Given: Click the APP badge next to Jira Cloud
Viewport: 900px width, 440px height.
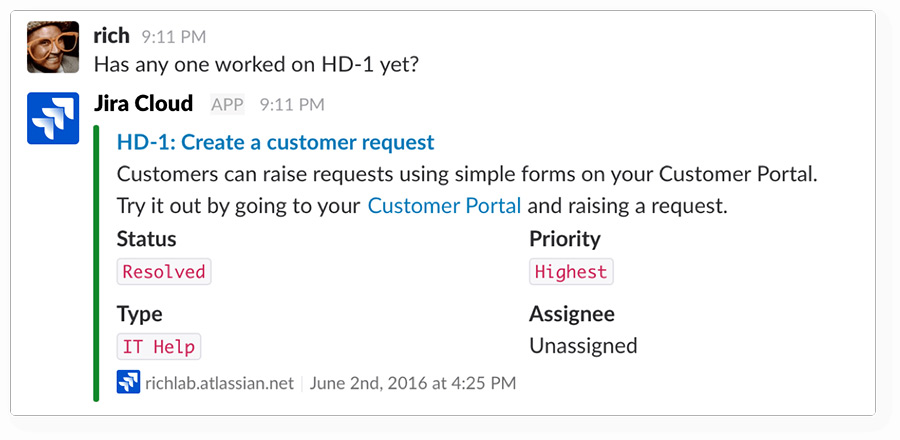Looking at the screenshot, I should tap(227, 104).
